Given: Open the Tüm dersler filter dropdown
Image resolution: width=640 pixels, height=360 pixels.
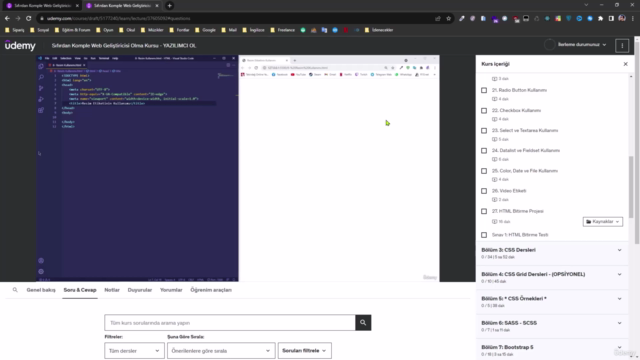Looking at the screenshot, I should pyautogui.click(x=134, y=351).
